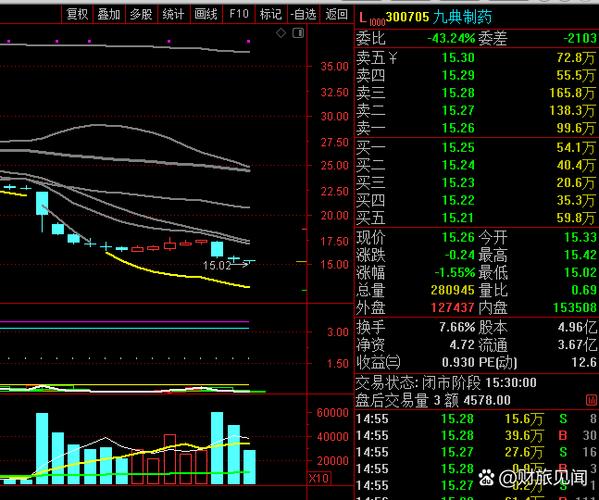The height and width of the screenshot is (500, 599).
Task: Open the 统计 statistics tool
Action: (x=173, y=14)
